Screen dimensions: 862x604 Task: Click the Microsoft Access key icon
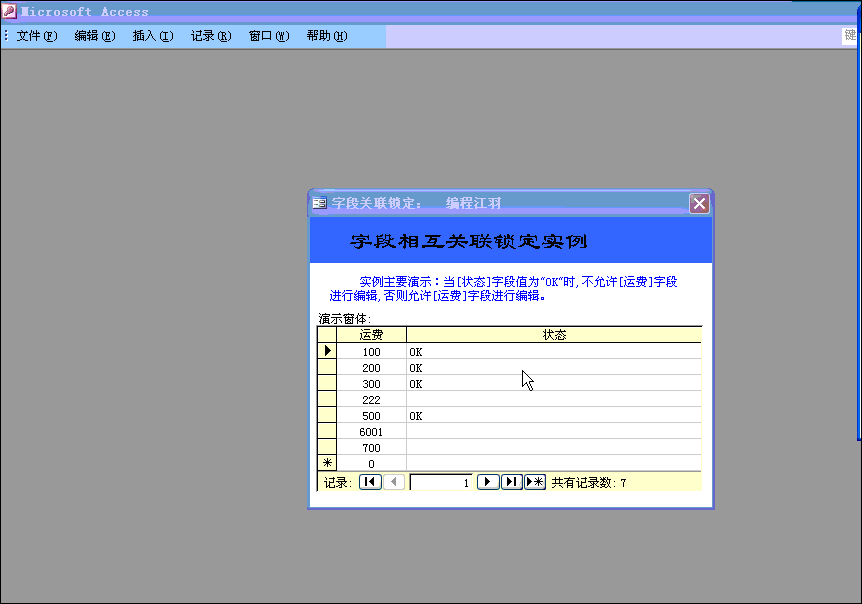(x=9, y=11)
